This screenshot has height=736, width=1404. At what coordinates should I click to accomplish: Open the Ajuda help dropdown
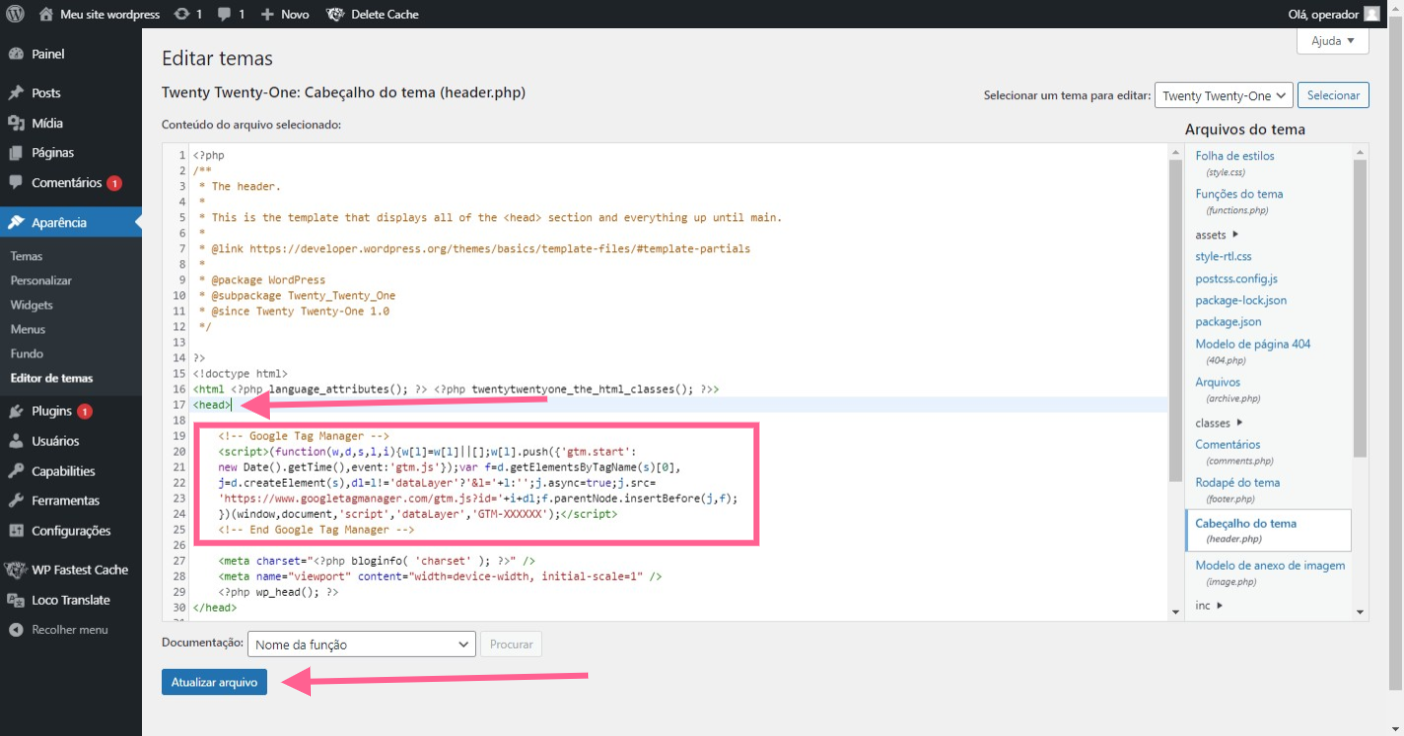tap(1333, 41)
